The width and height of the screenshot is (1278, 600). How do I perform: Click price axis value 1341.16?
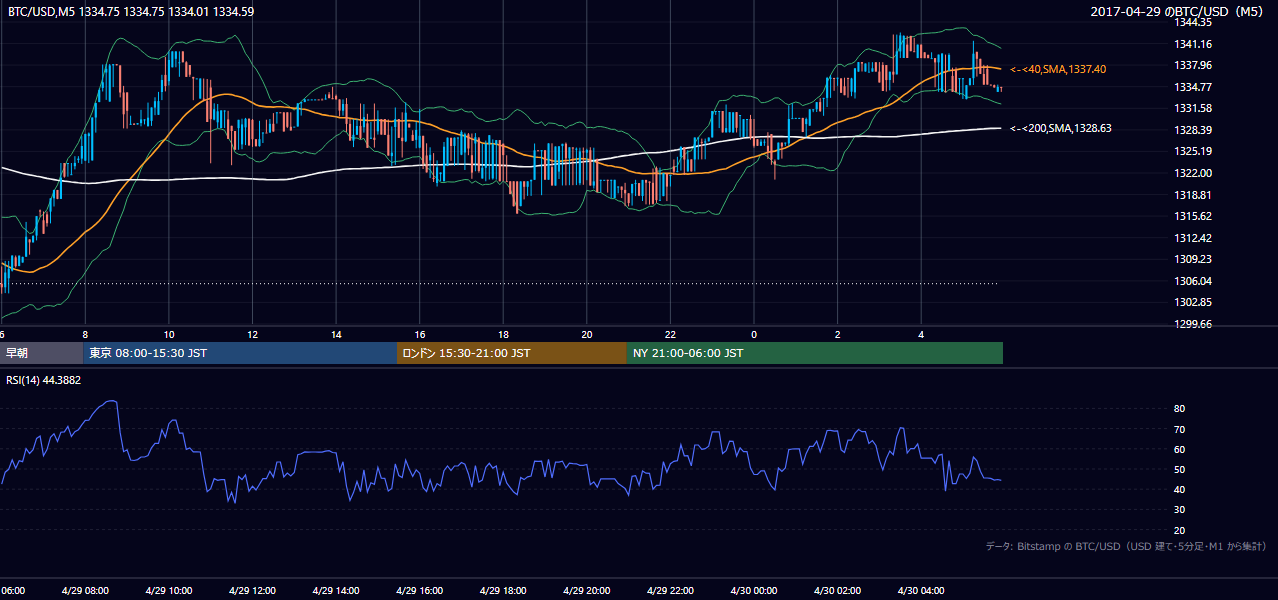[x=1194, y=44]
